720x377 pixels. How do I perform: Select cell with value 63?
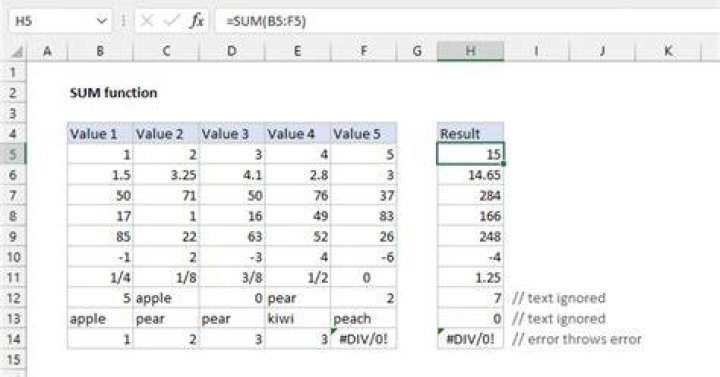click(232, 236)
